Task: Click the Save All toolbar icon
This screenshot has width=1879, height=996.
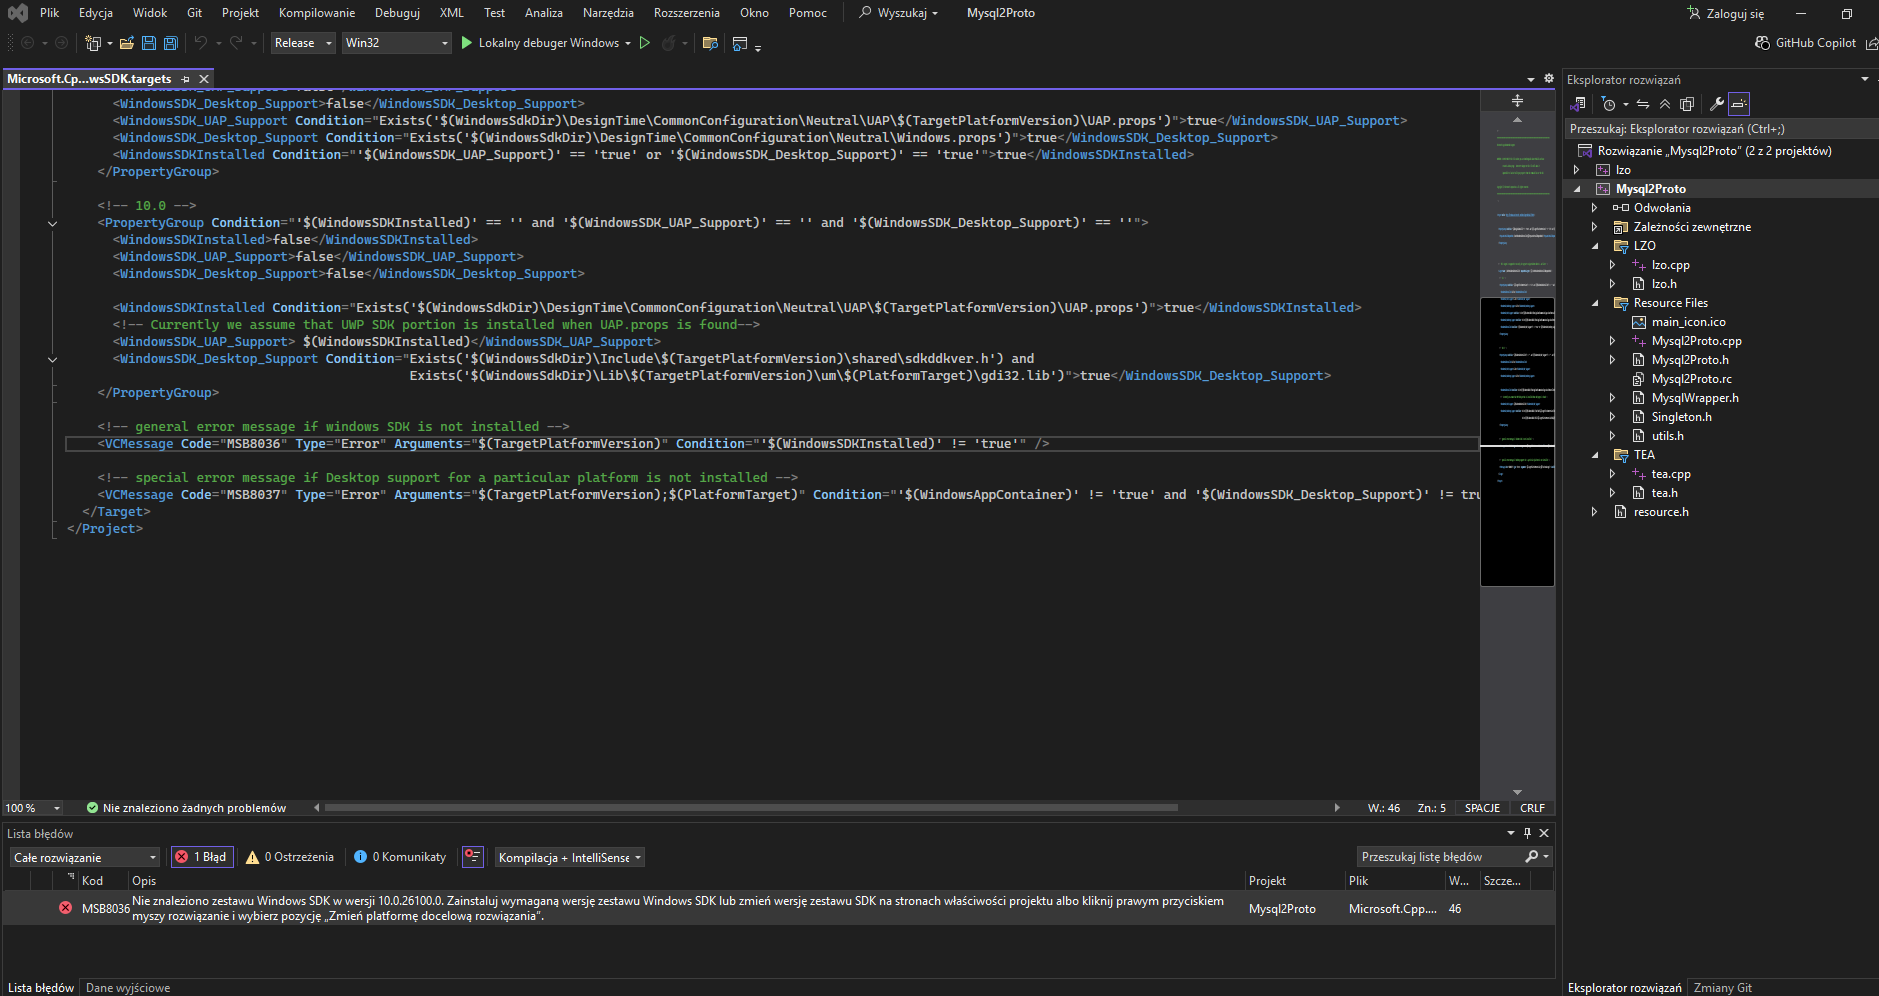Action: click(x=170, y=43)
